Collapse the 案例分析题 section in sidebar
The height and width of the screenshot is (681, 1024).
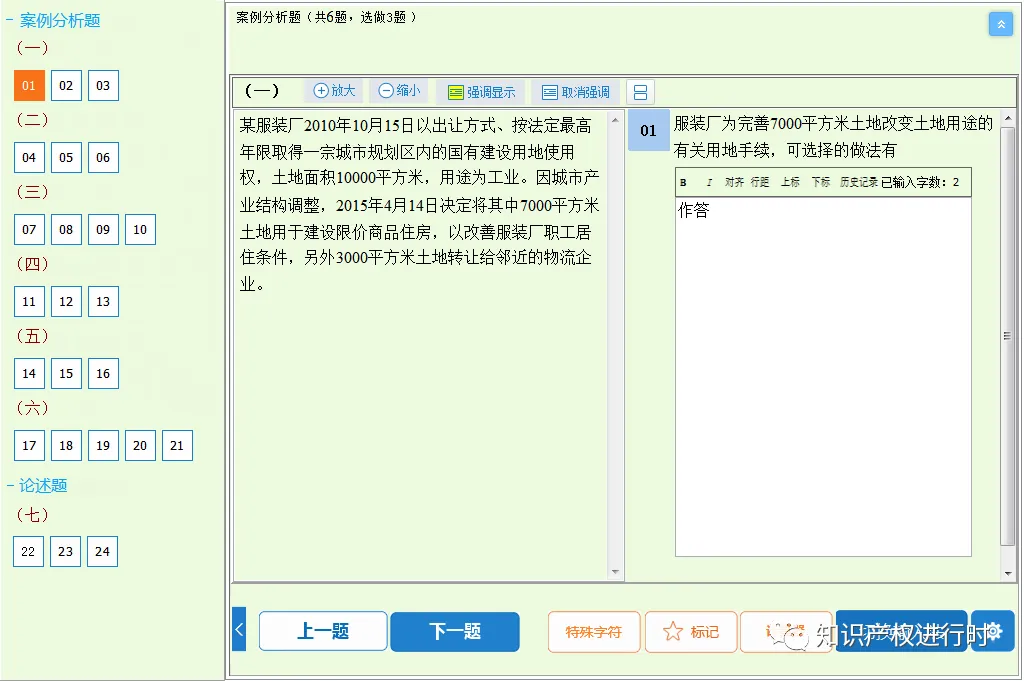point(10,19)
